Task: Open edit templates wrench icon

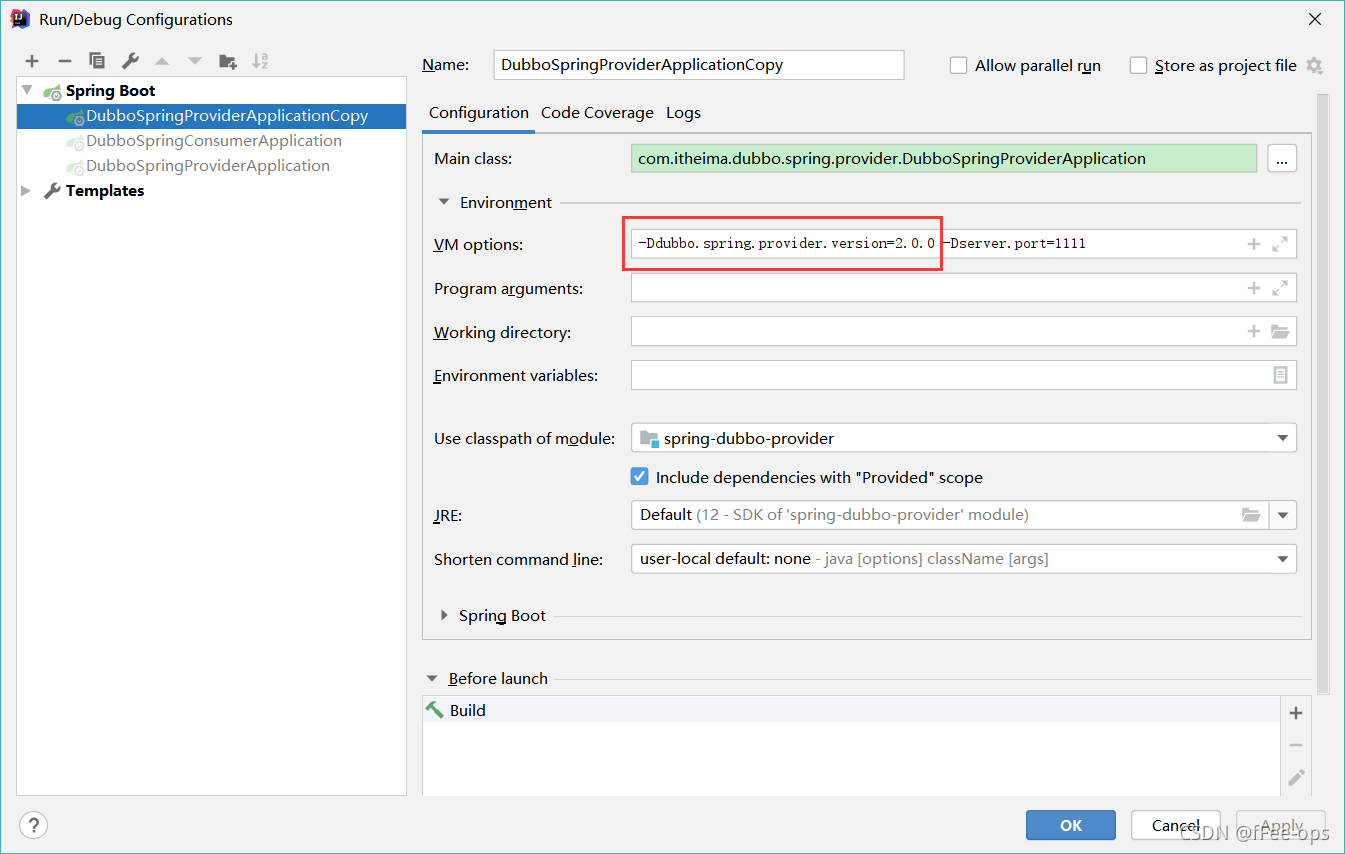Action: click(130, 61)
